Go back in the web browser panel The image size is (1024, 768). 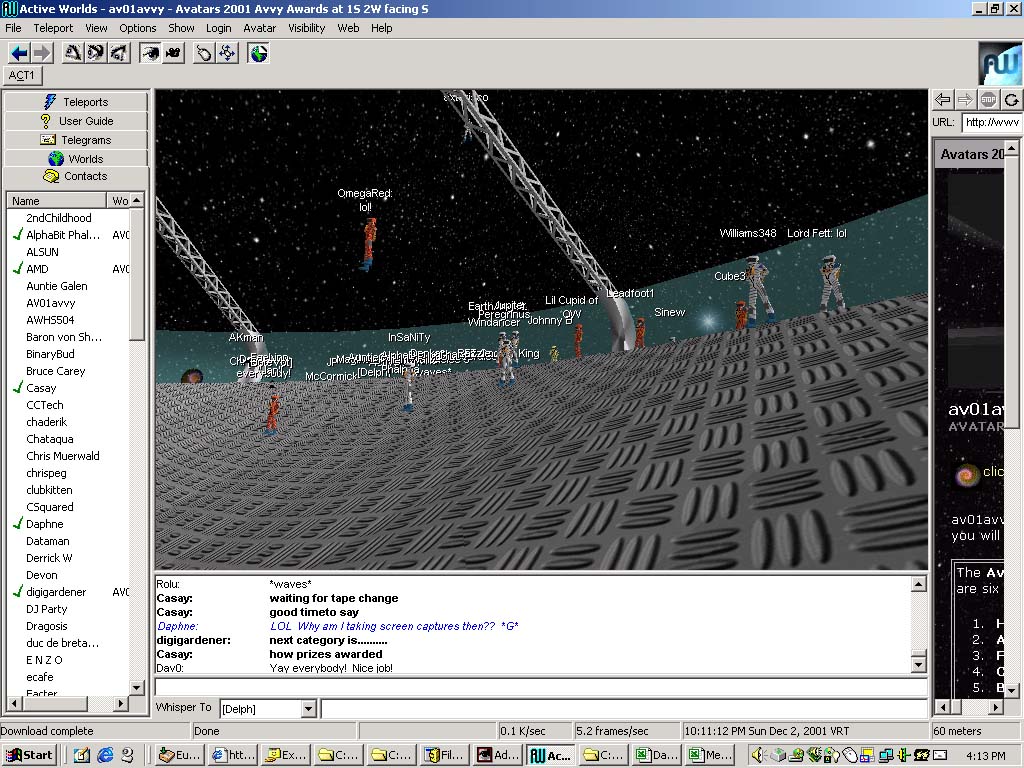[942, 99]
